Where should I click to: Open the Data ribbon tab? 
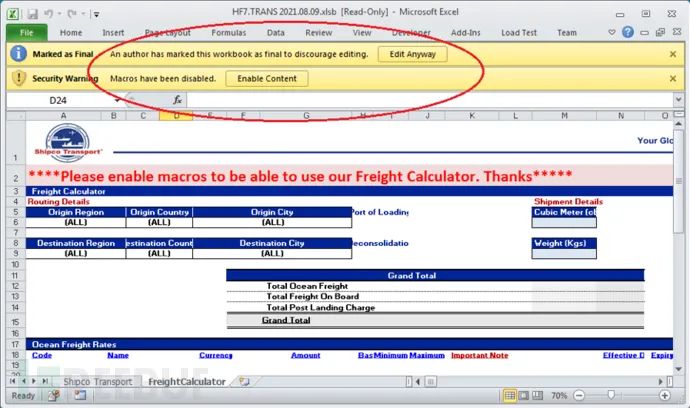pyautogui.click(x=275, y=33)
